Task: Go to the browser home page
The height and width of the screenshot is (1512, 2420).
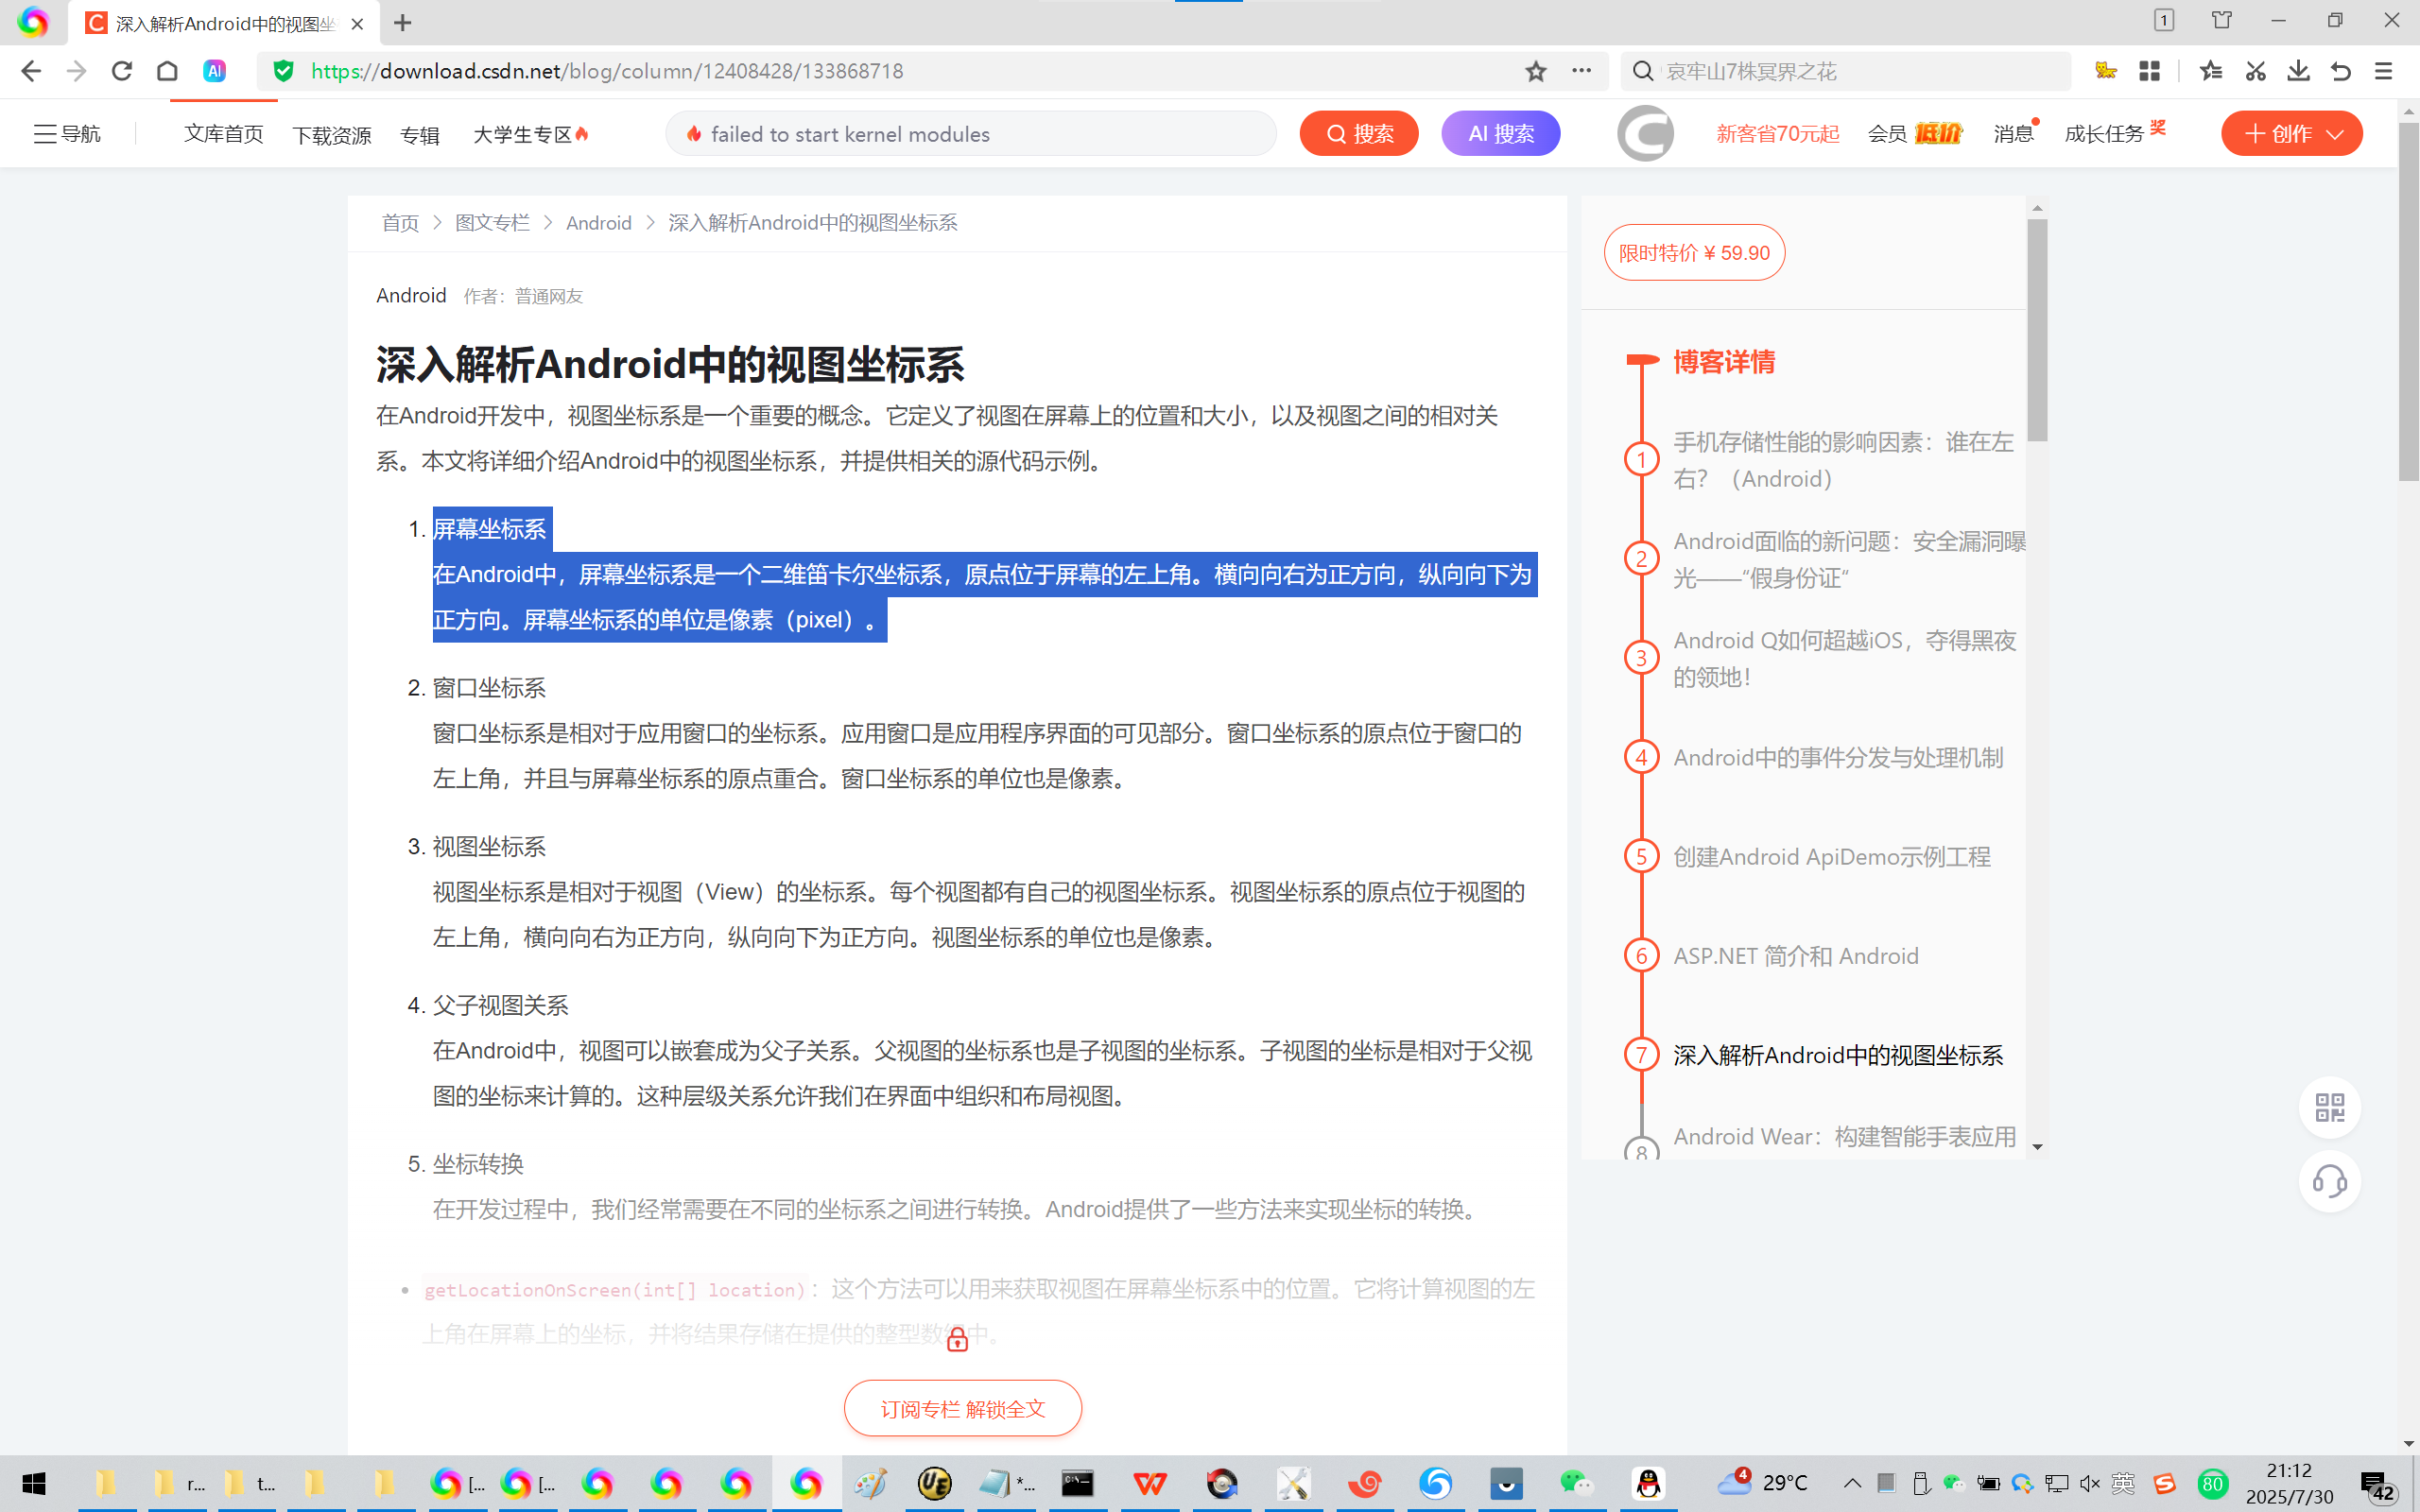Action: tap(167, 71)
